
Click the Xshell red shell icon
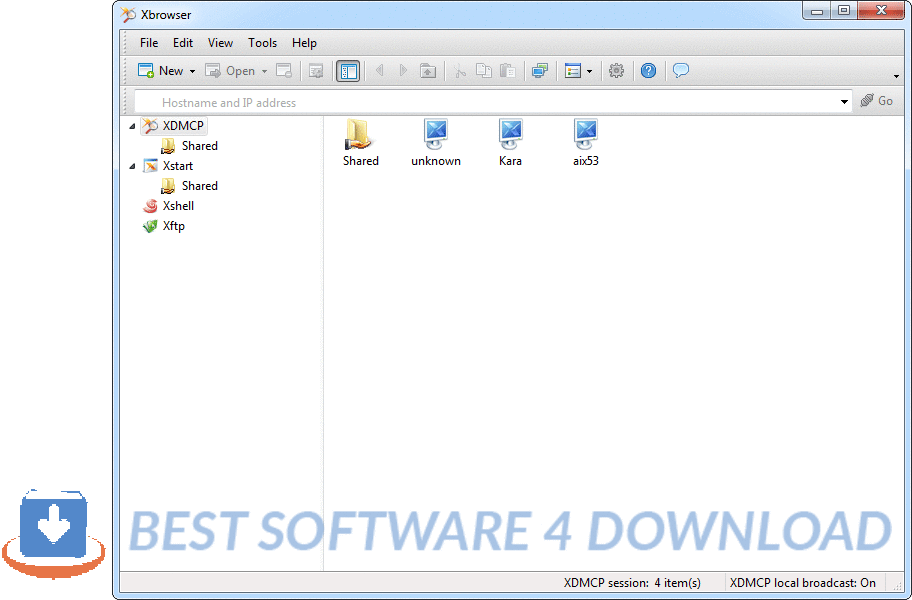click(x=150, y=206)
